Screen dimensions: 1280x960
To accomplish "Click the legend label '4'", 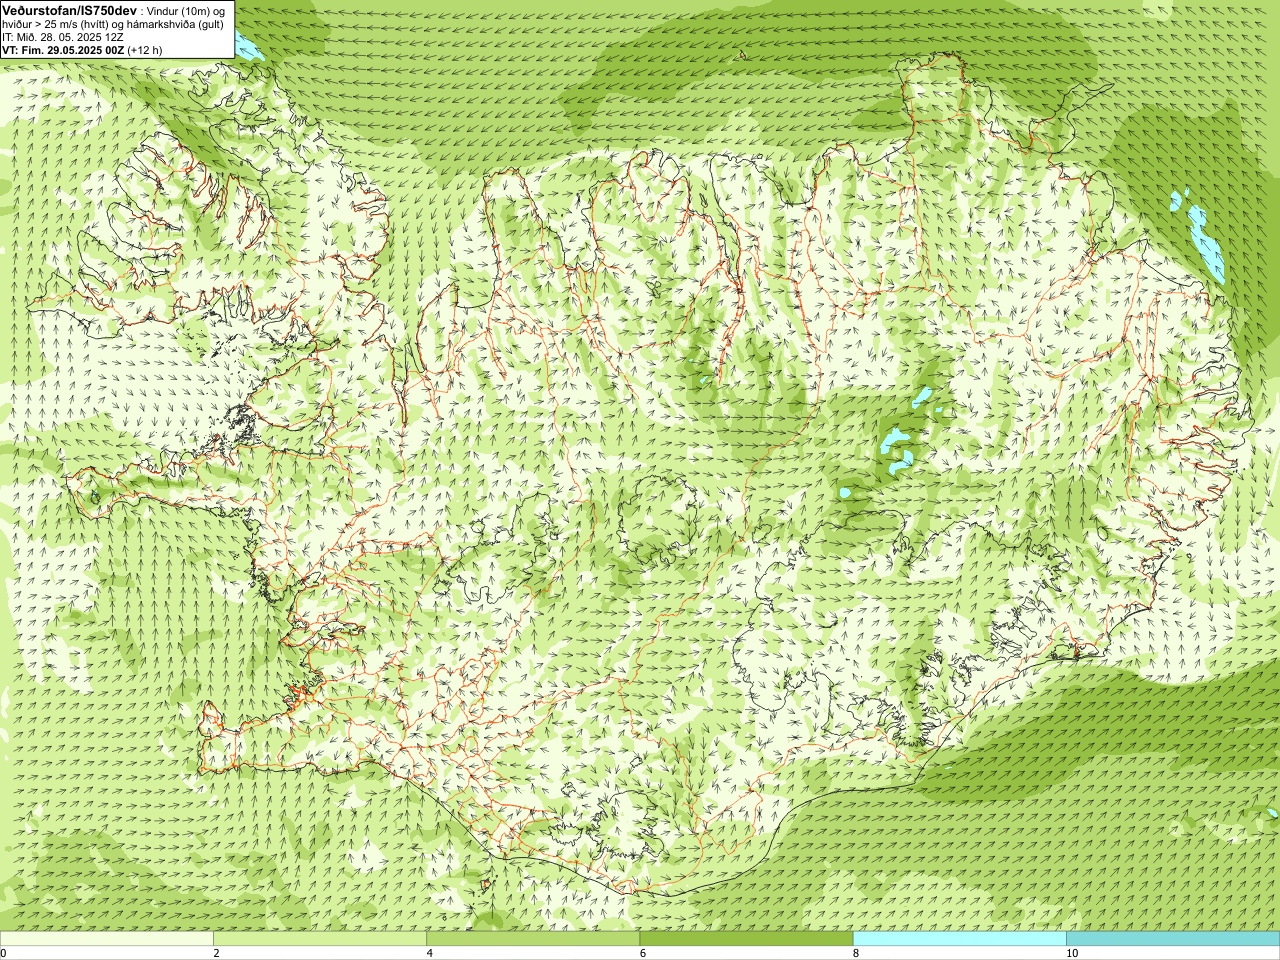I will pyautogui.click(x=429, y=953).
